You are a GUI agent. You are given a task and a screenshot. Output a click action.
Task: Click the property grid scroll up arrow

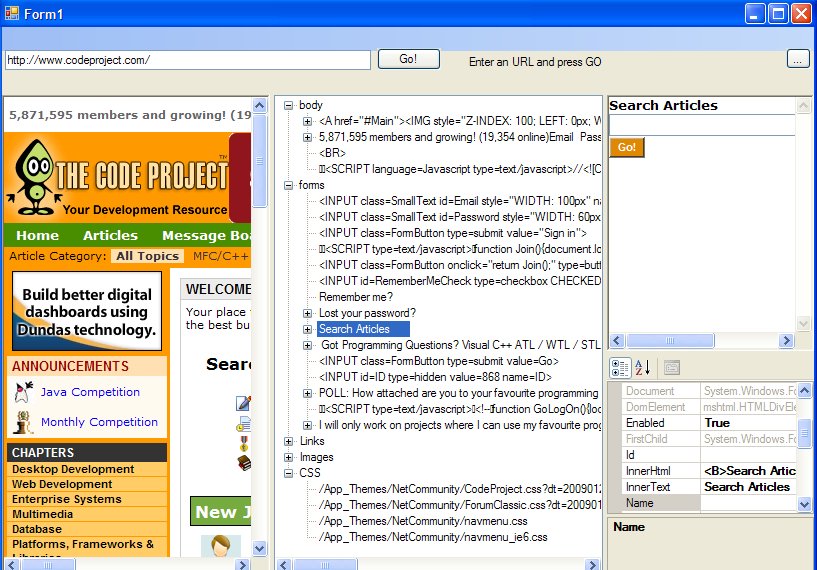pyautogui.click(x=804, y=390)
